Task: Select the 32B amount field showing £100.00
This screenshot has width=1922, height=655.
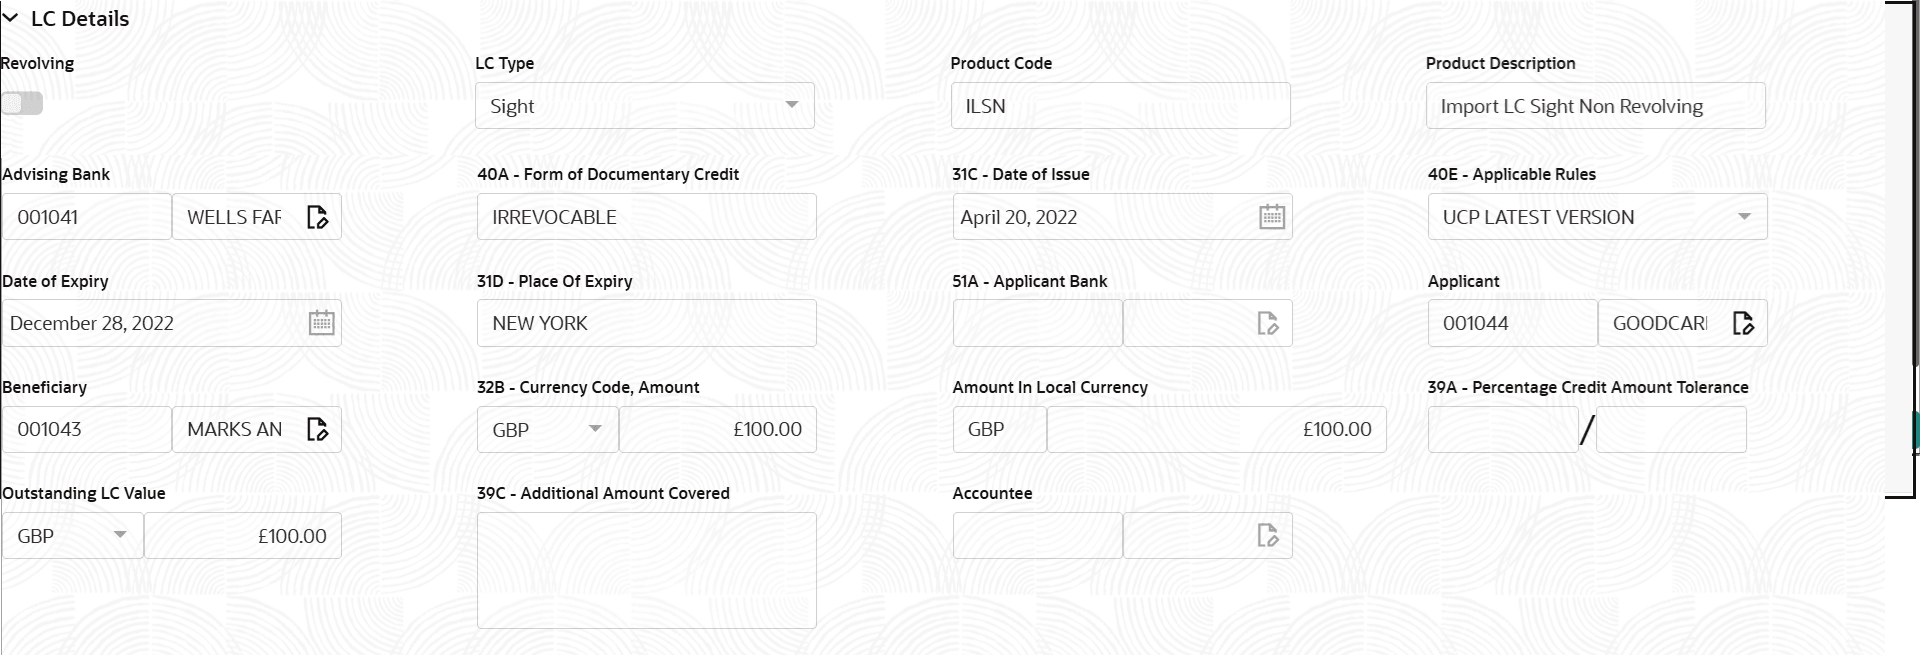Action: click(x=718, y=429)
